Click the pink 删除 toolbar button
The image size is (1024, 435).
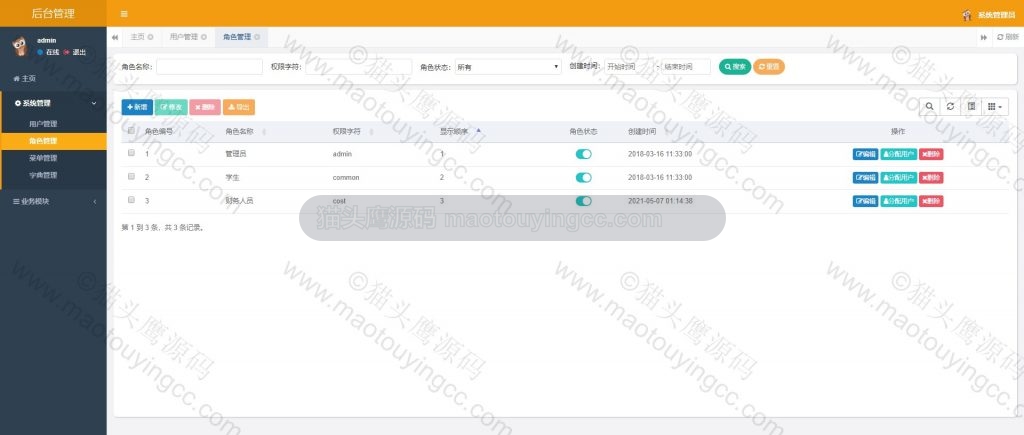pyautogui.click(x=205, y=107)
